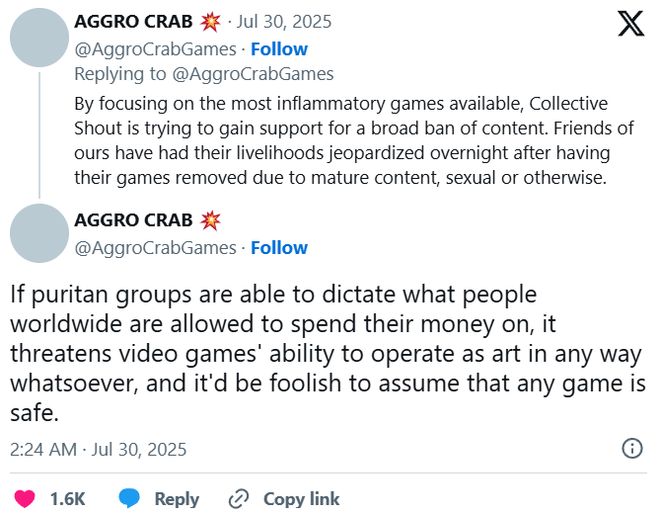The image size is (660, 514).
Task: Open the @AggroCrabGames handle in top tweet
Action: (155, 48)
